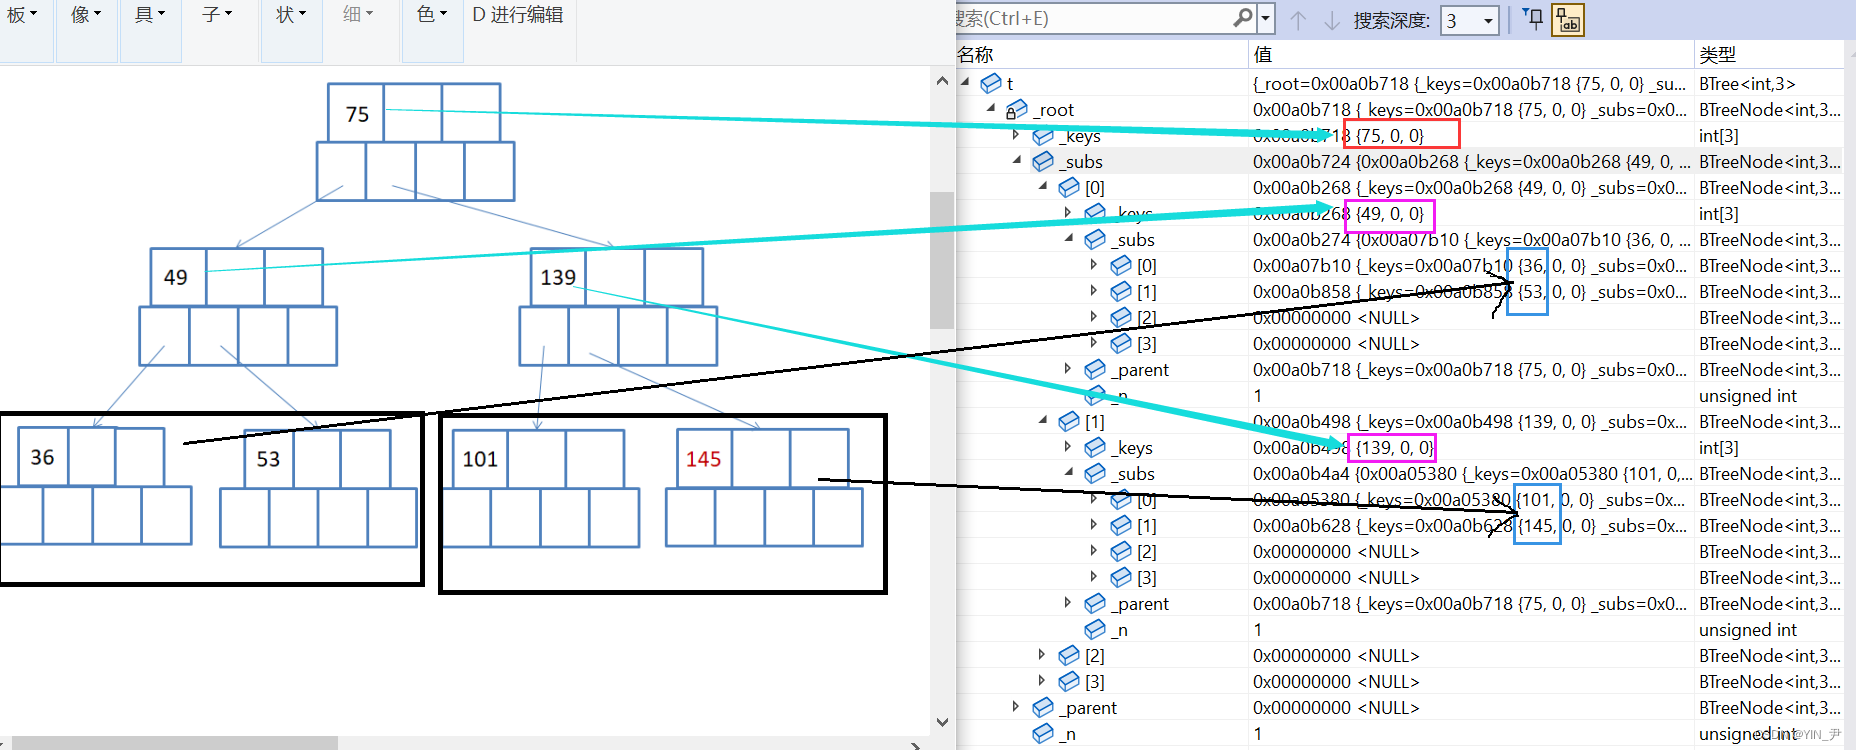The image size is (1857, 750).
Task: Expand _keys in the int[3] {75, 0, 0} row
Action: tap(1016, 134)
